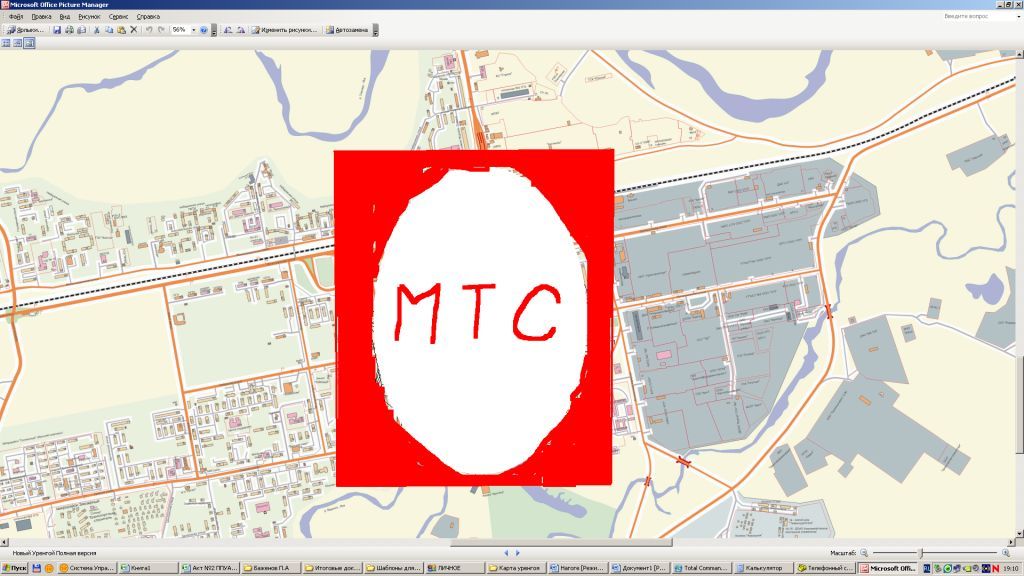Switch to filmstrip view
This screenshot has height=576, width=1024.
18,43
